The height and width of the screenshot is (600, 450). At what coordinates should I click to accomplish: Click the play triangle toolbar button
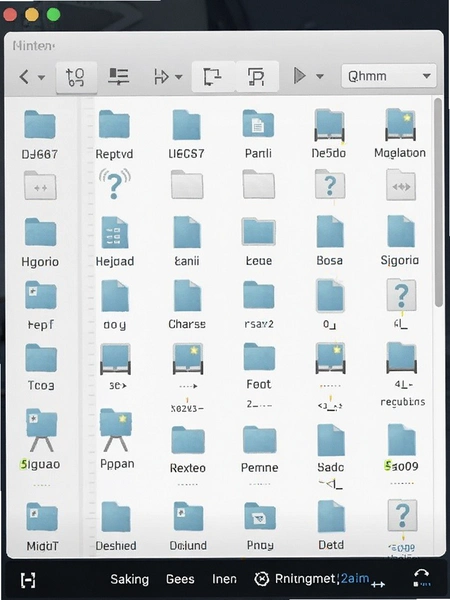(x=300, y=76)
